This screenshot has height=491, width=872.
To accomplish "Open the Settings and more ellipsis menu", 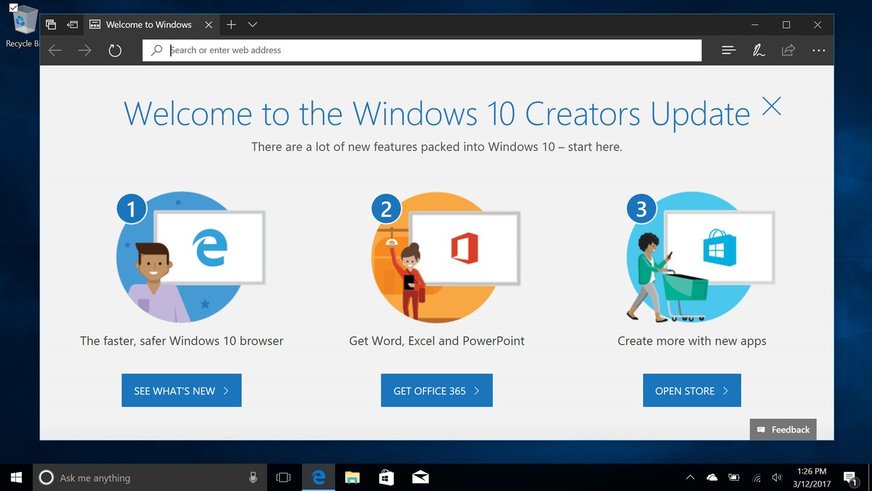I will click(x=818, y=50).
